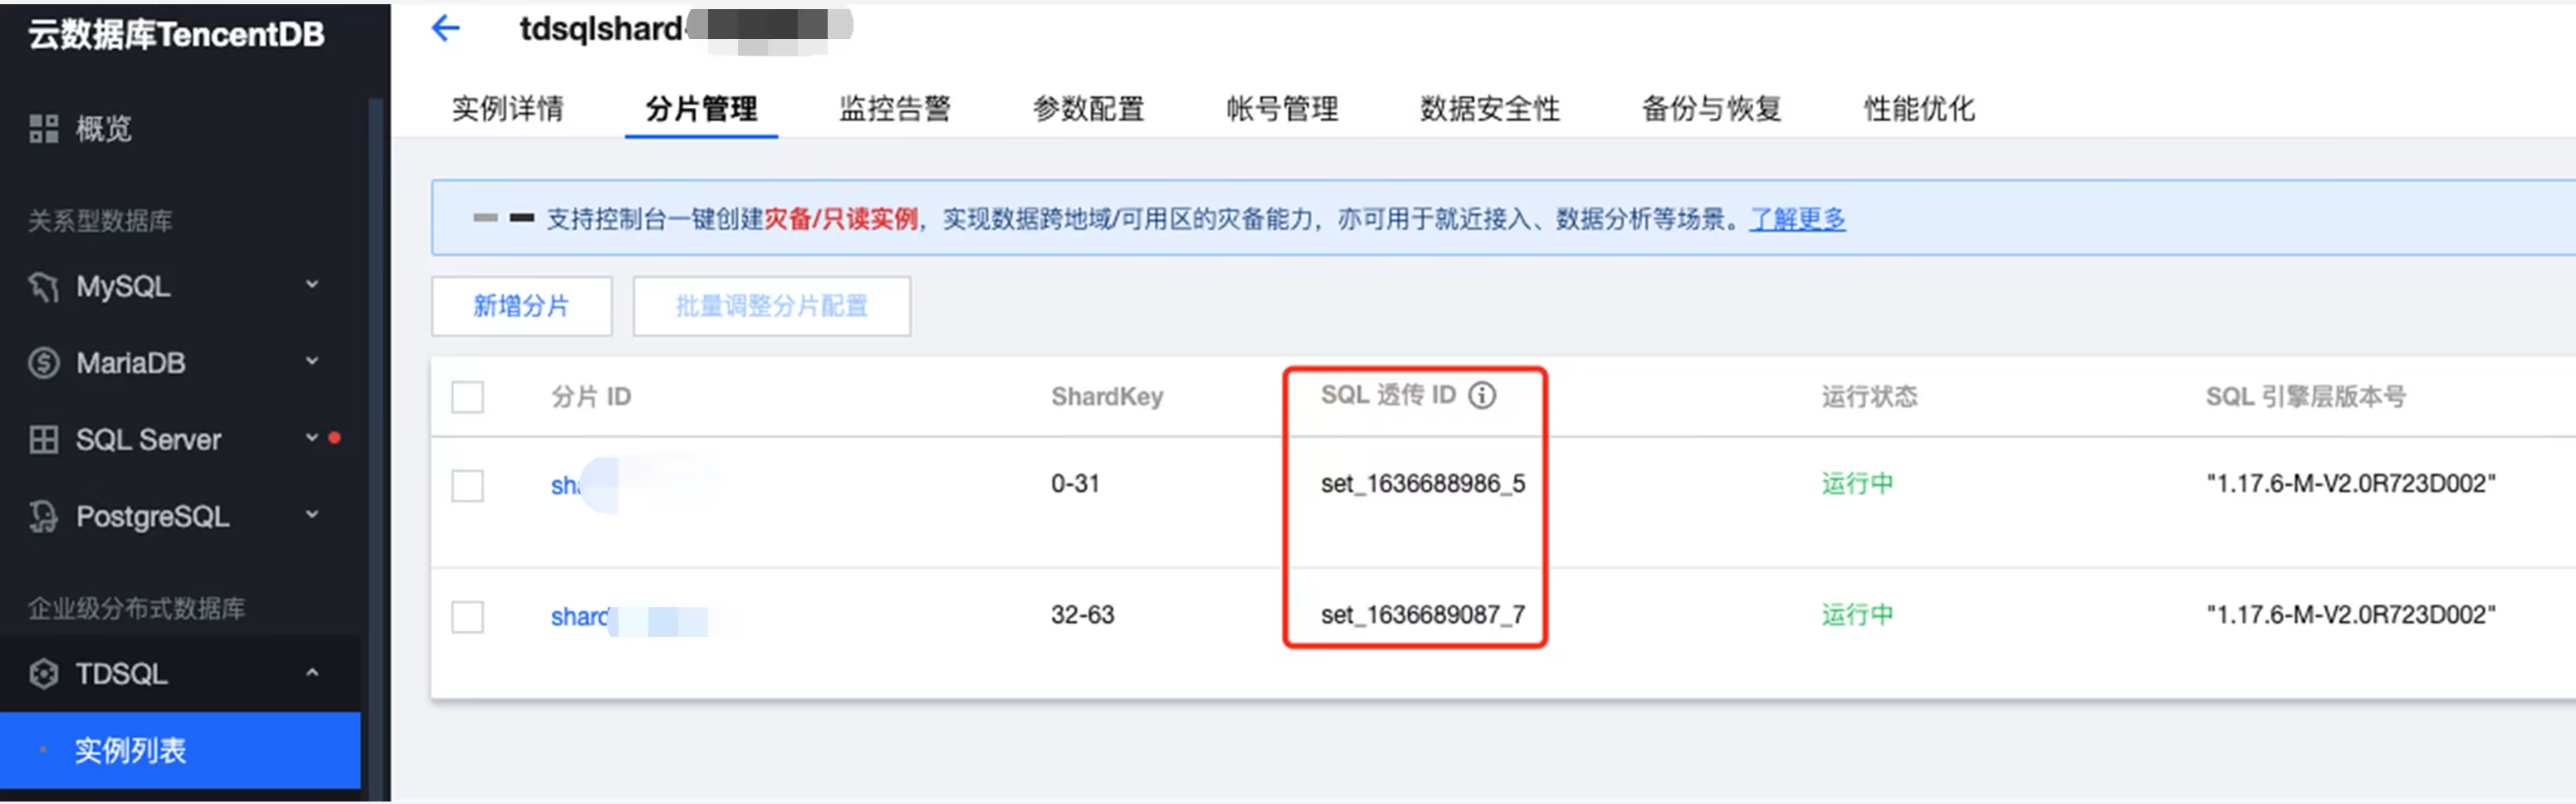The image size is (2576, 804).
Task: Expand the MariaDB menu chevron
Action: pos(312,361)
